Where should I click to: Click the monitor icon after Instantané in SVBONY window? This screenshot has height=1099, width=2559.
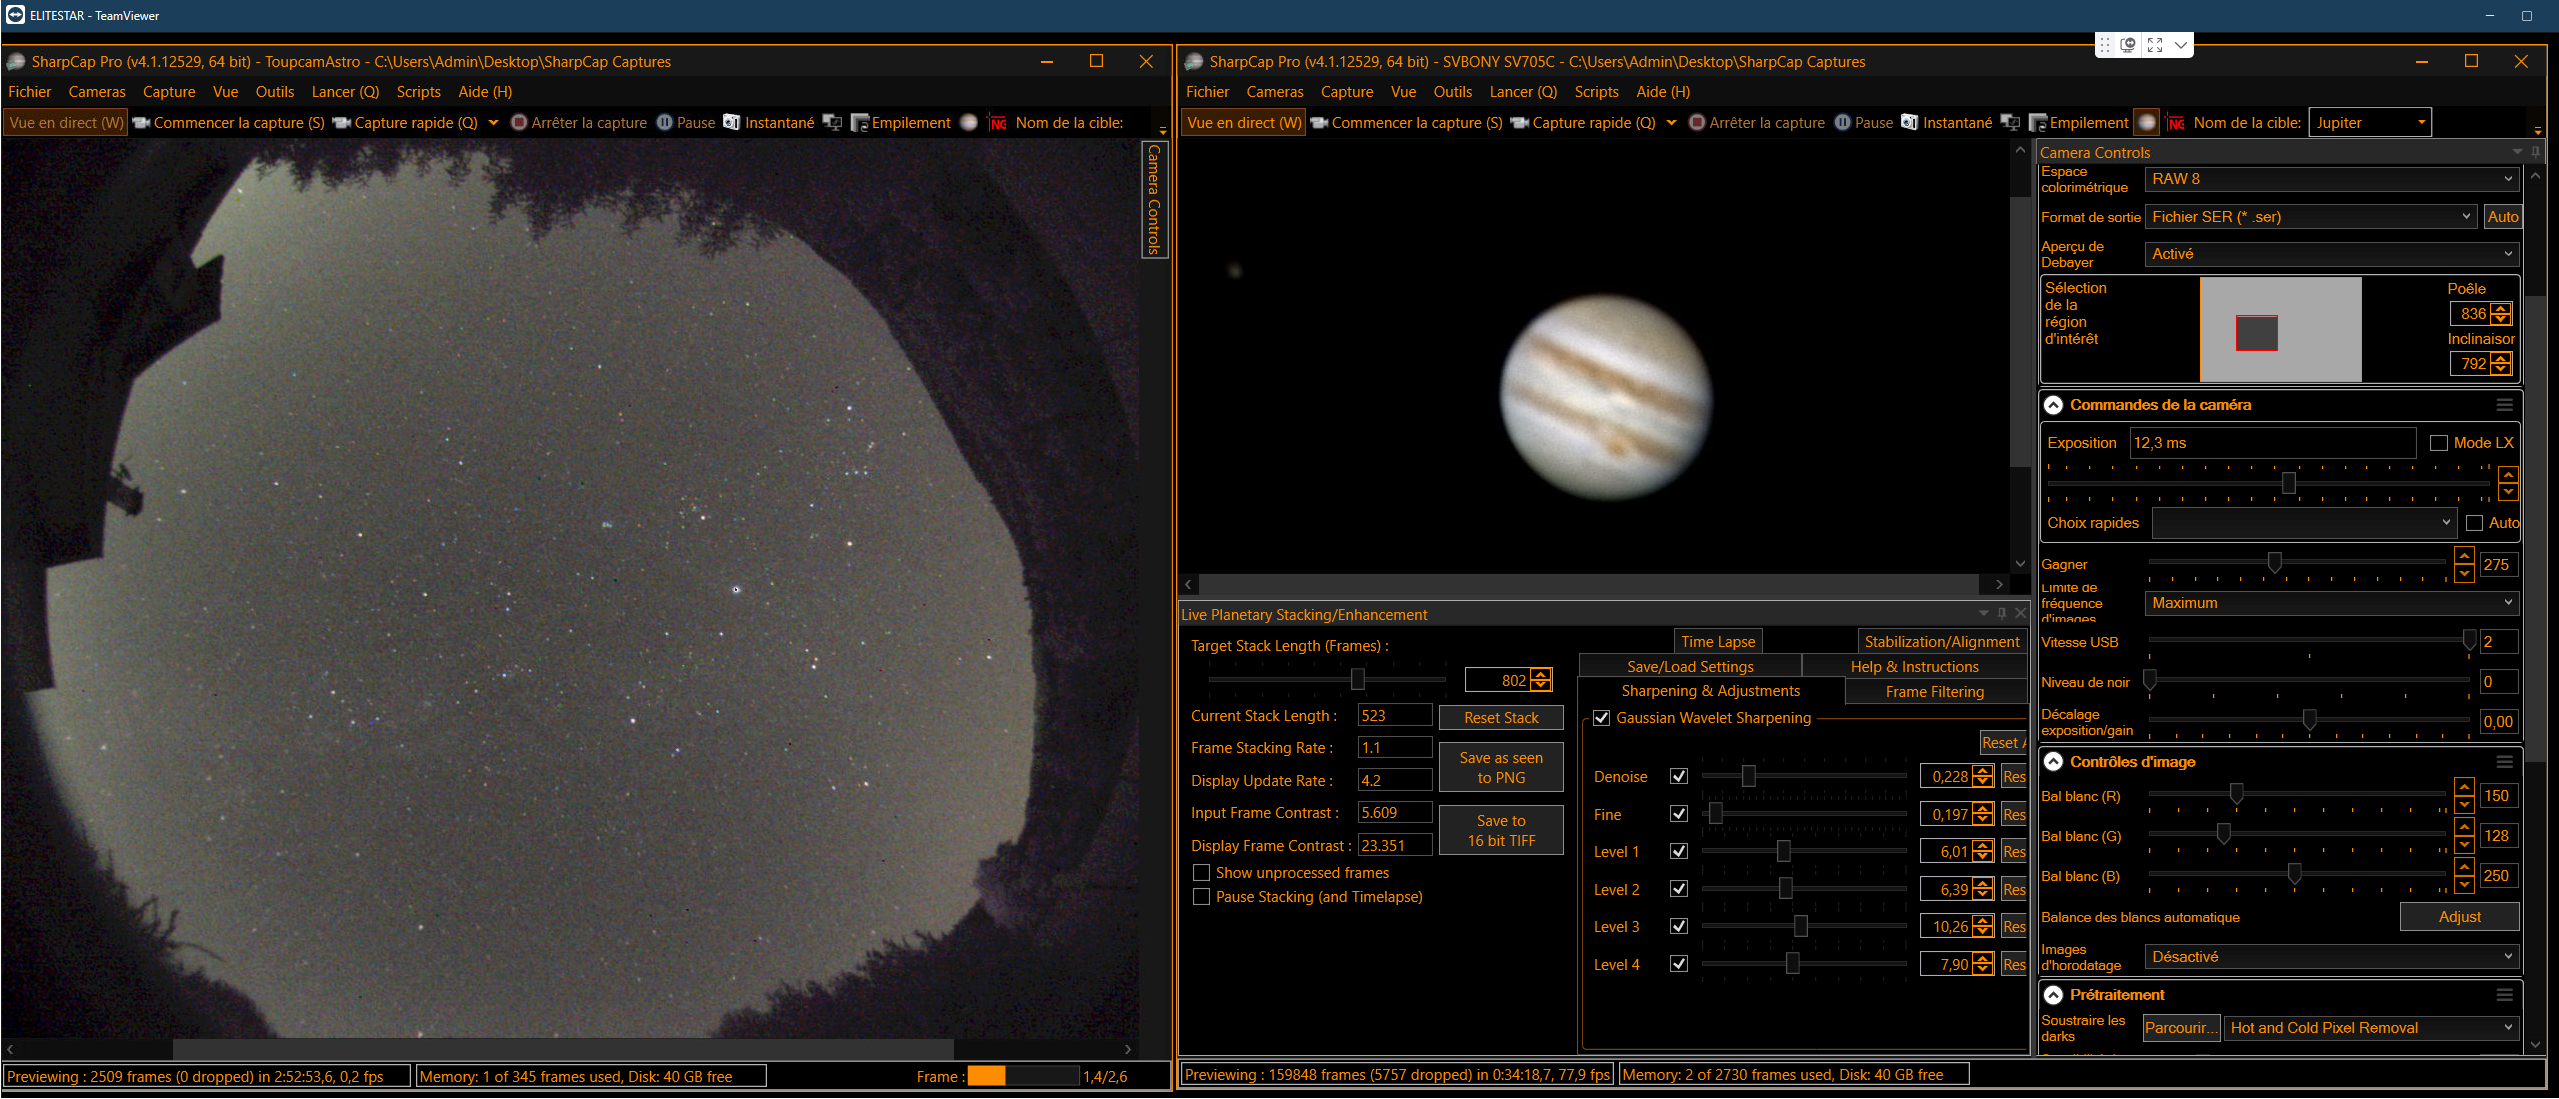point(2010,123)
